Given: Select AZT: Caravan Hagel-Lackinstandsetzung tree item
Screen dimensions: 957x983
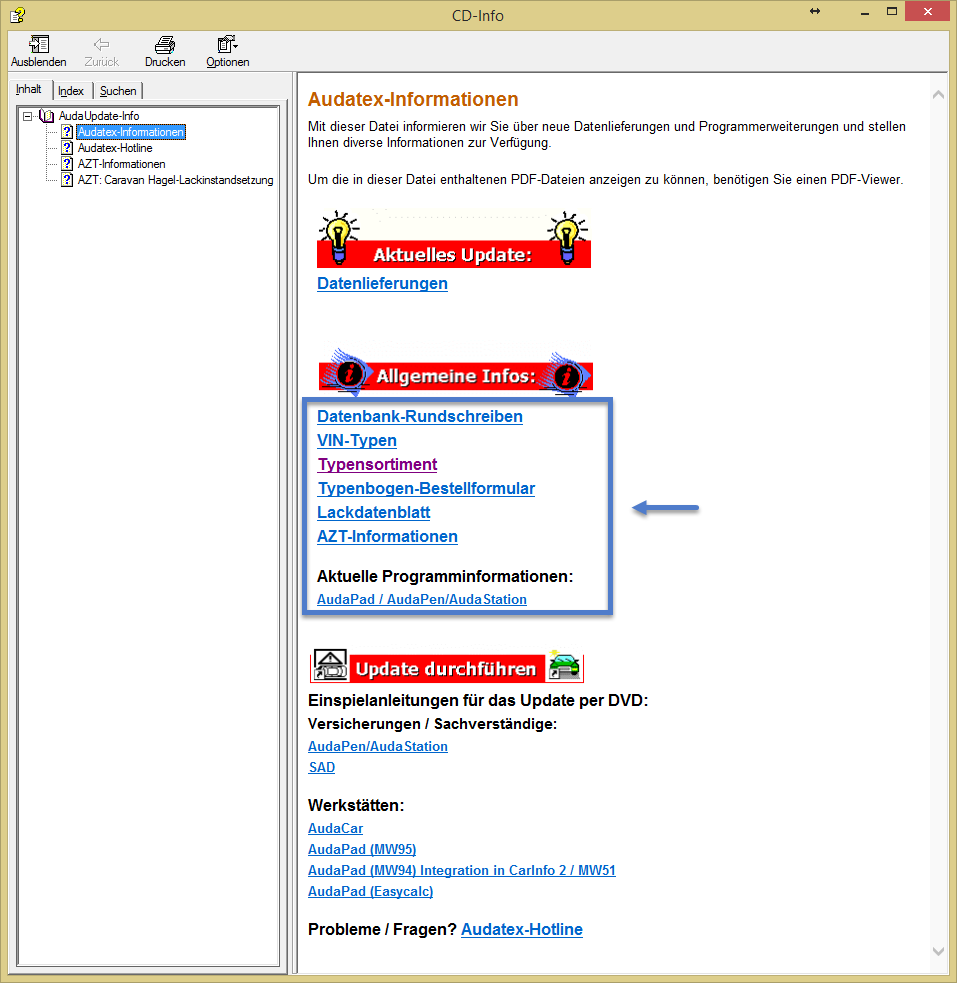Looking at the screenshot, I should click(x=175, y=180).
